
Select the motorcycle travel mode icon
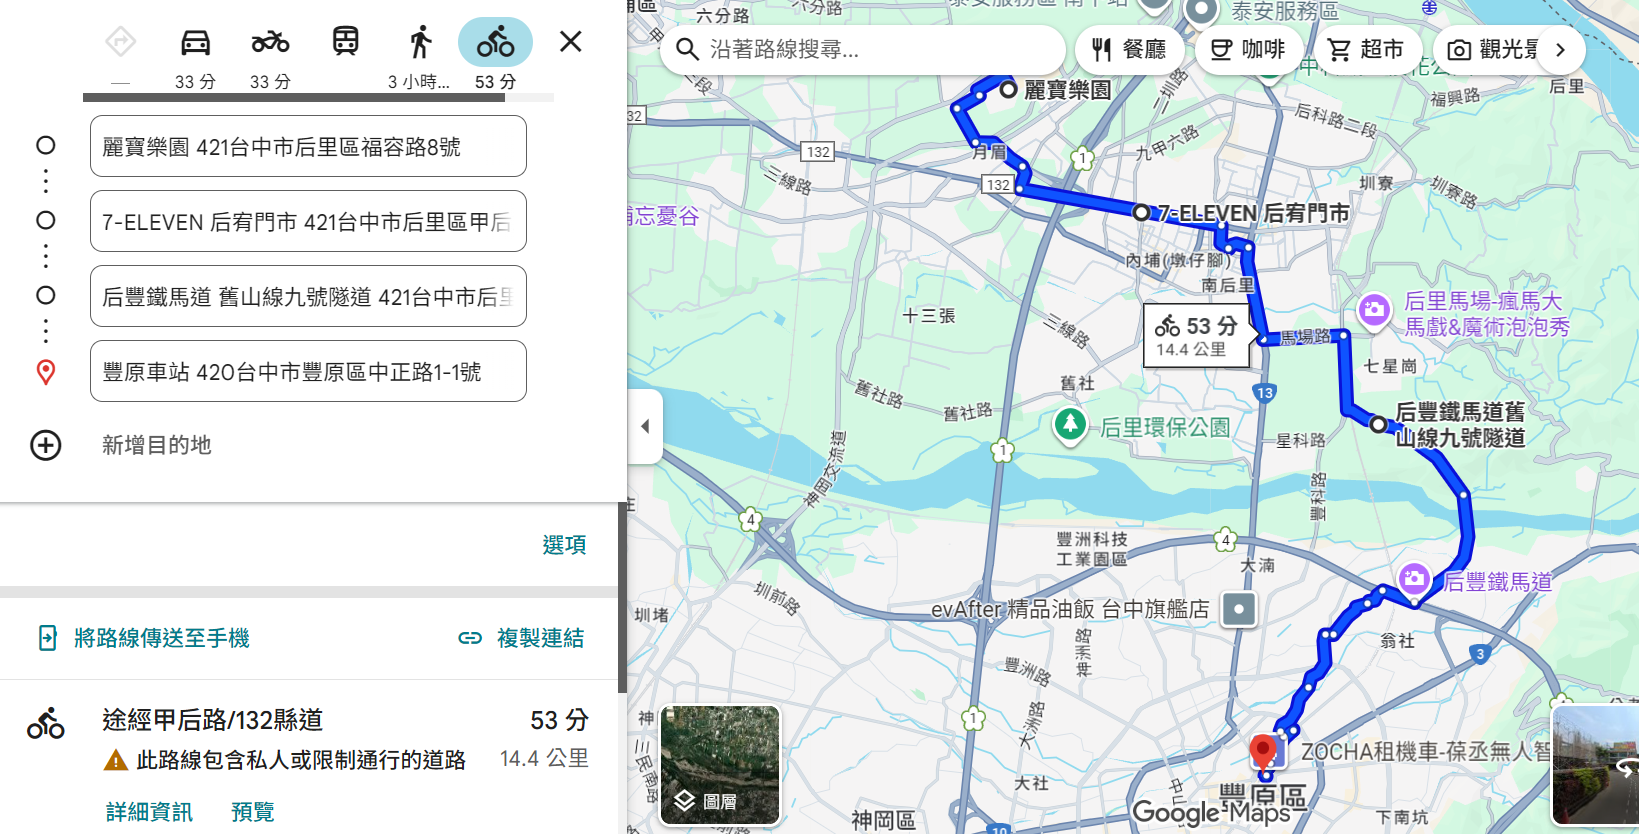point(270,43)
